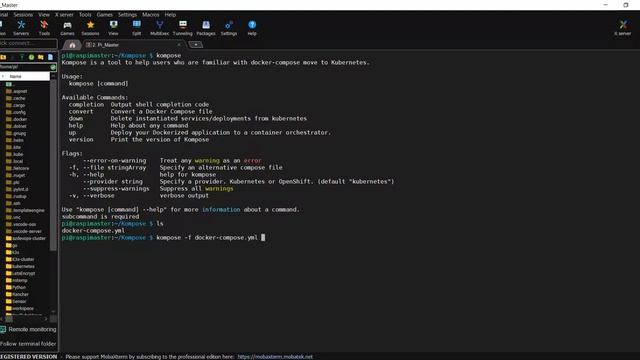Open the Help menu
This screenshot has width=640, height=360.
point(170,15)
